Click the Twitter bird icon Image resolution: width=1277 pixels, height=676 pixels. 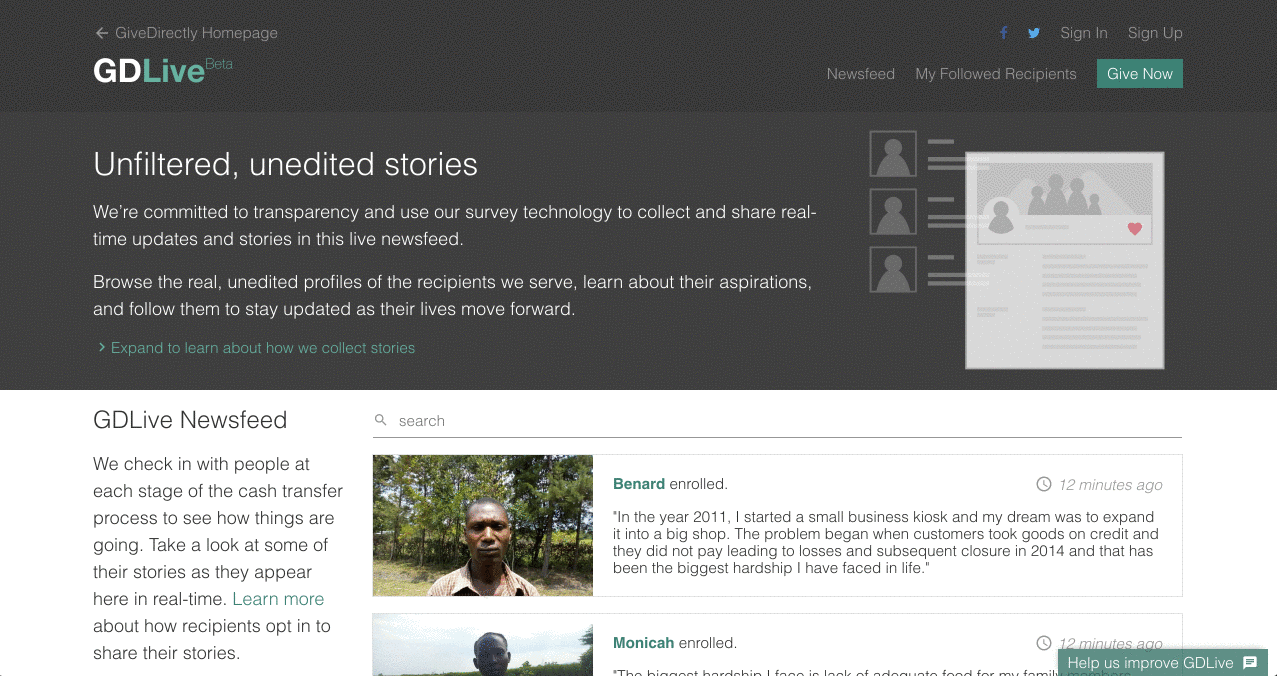tap(1034, 33)
